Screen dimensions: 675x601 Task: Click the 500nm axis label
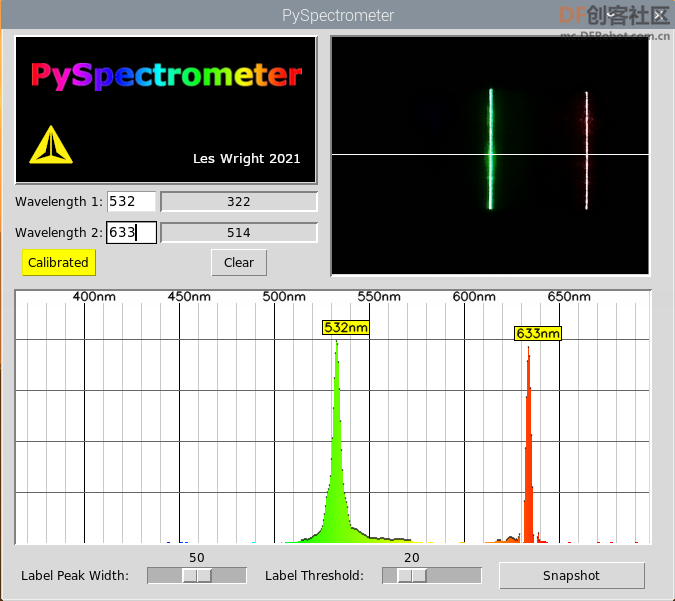(284, 297)
